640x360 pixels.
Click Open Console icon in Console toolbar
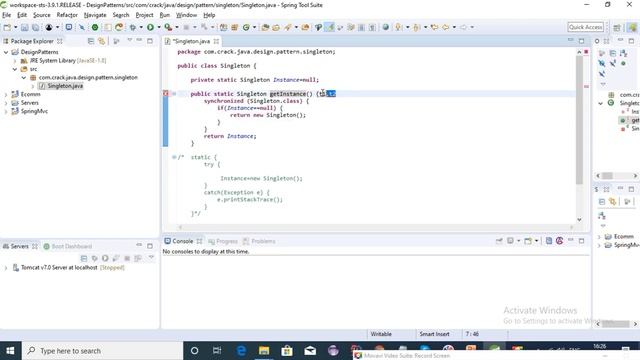(x=528, y=241)
